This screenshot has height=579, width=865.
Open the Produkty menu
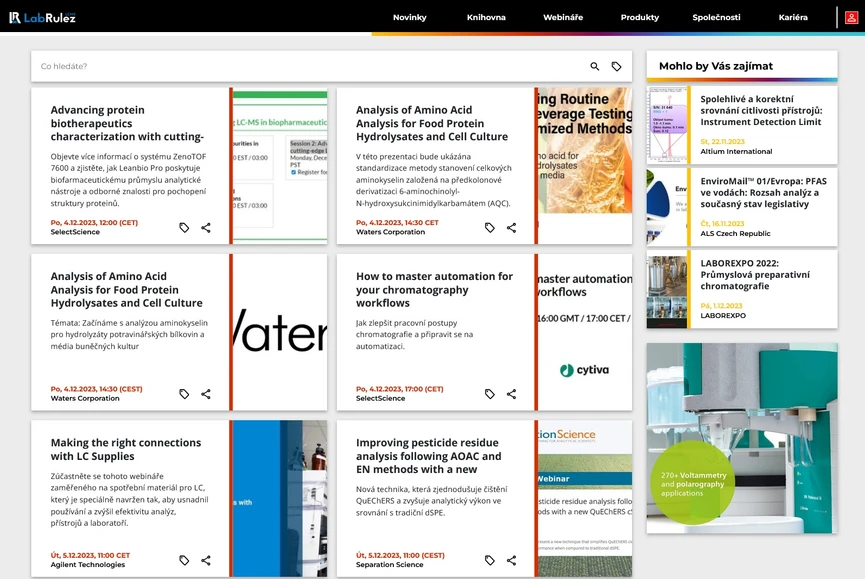point(639,18)
